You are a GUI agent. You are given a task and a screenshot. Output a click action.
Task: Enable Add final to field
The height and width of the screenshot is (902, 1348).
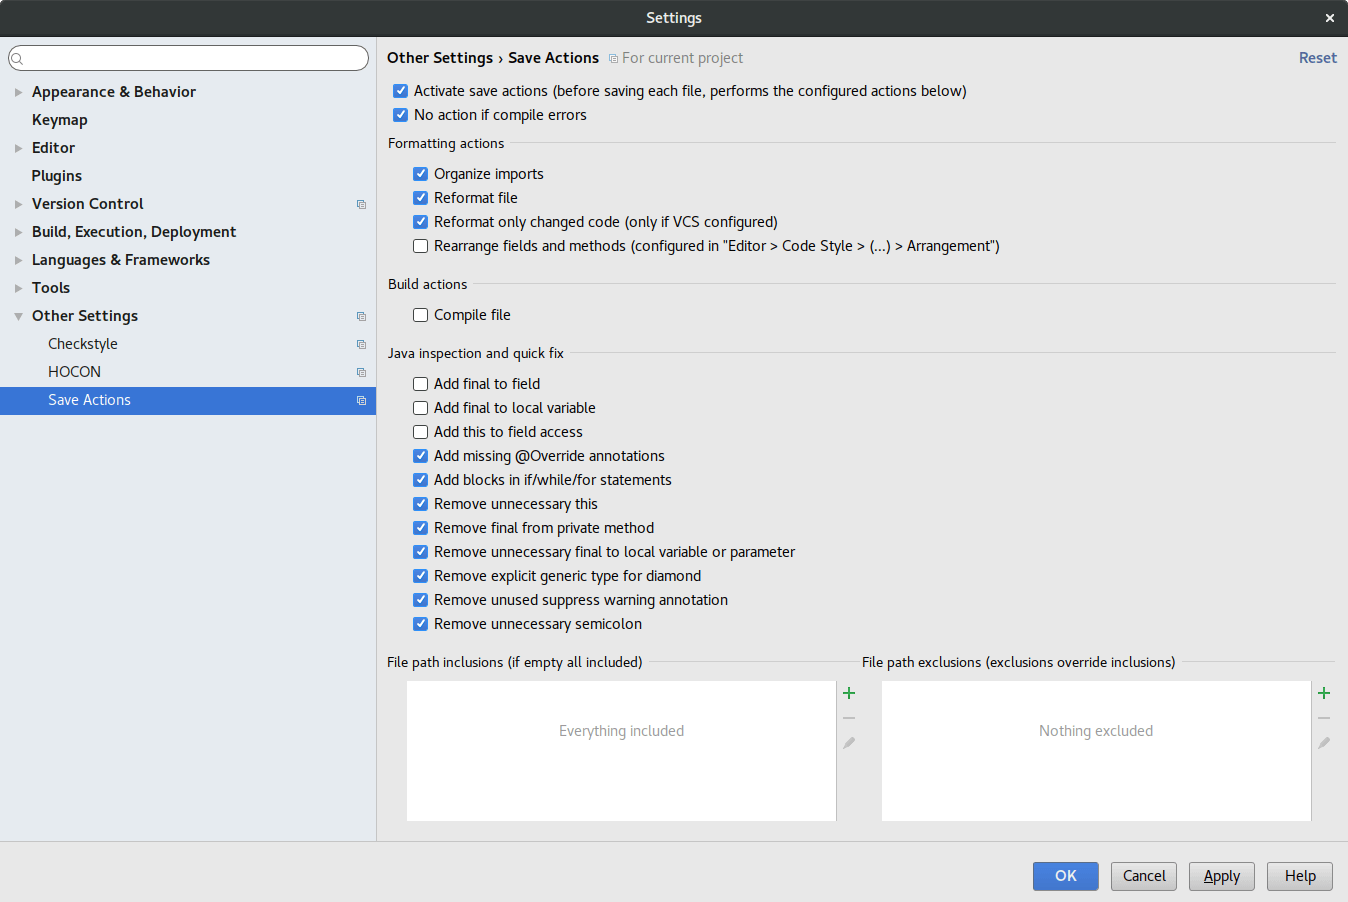coord(421,384)
